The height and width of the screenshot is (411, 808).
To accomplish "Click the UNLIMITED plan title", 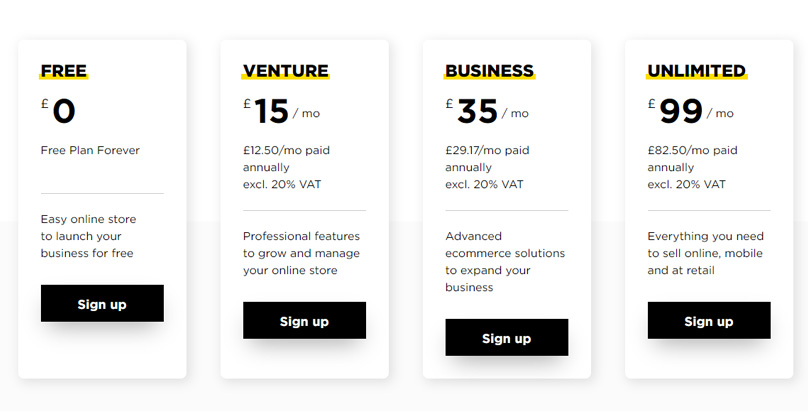I will pyautogui.click(x=696, y=71).
